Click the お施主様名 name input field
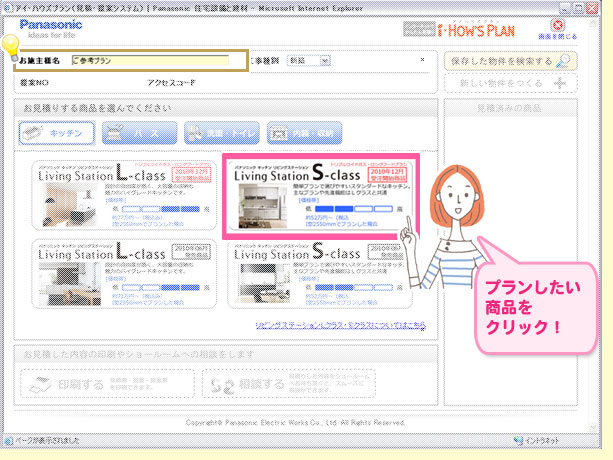This screenshot has width=613, height=460. [157, 61]
